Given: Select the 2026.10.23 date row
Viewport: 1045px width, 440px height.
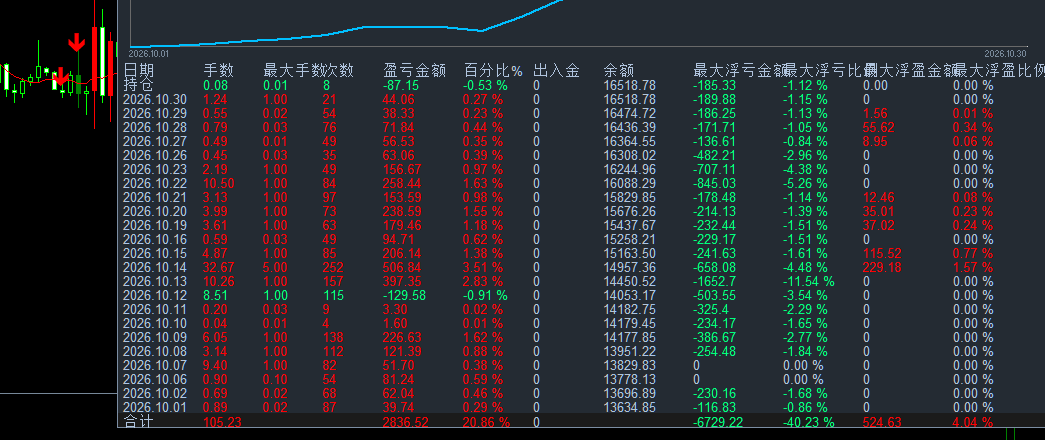Looking at the screenshot, I should click(155, 169).
